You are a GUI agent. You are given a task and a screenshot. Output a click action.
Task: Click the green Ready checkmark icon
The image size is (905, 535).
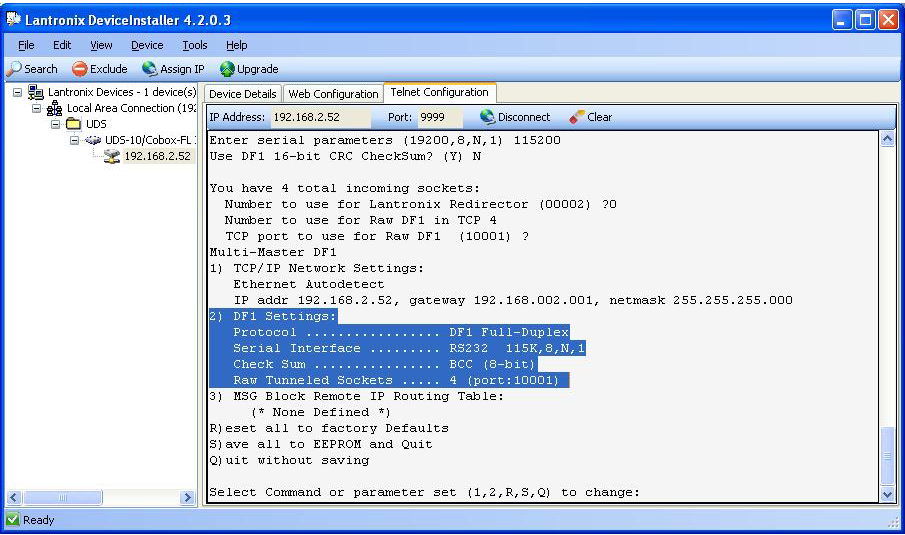click(x=13, y=520)
